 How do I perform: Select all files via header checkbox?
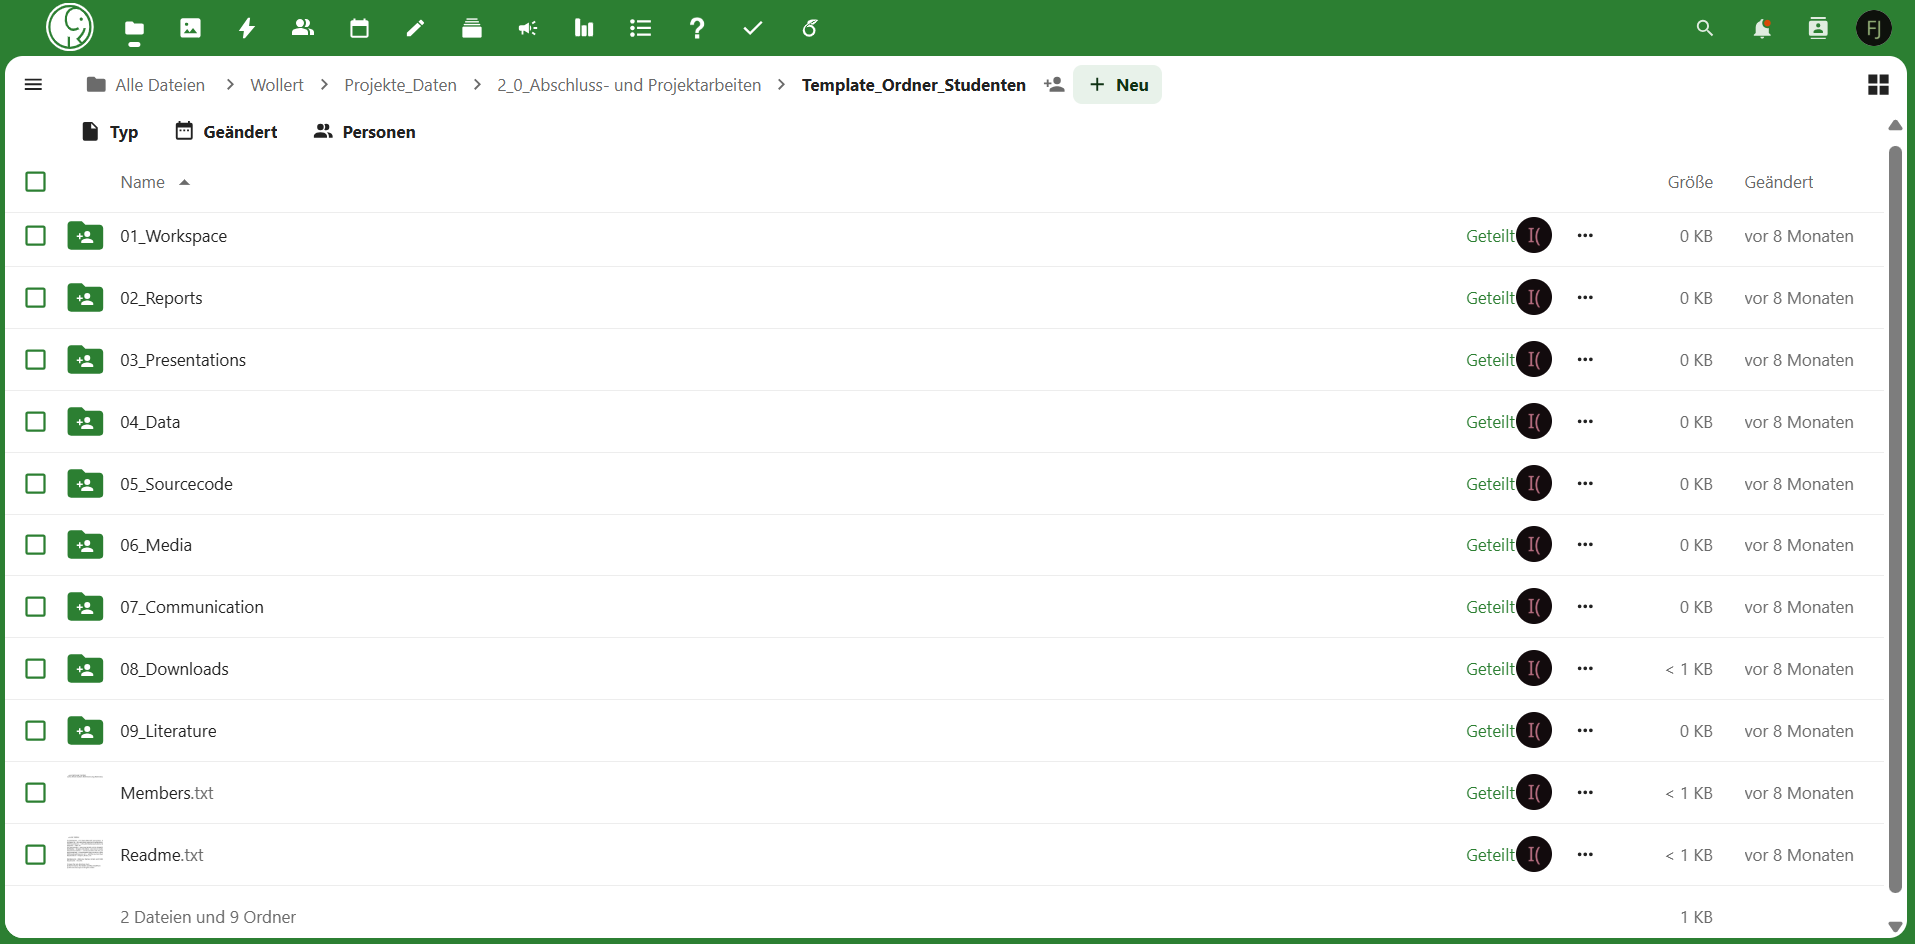click(x=36, y=182)
